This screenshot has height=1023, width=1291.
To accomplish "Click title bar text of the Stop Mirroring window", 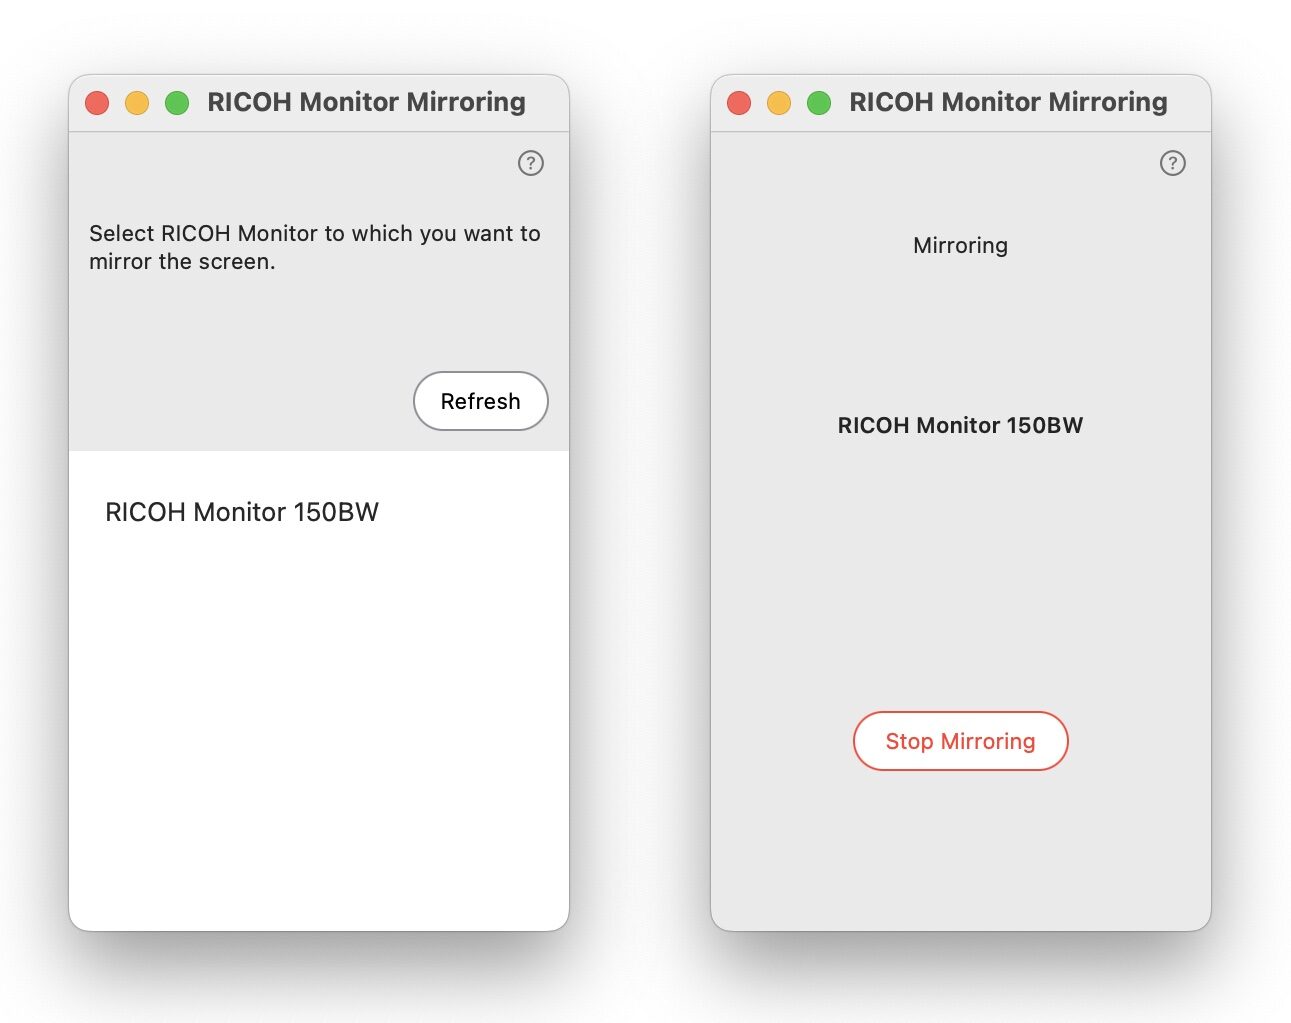I will 1008,102.
